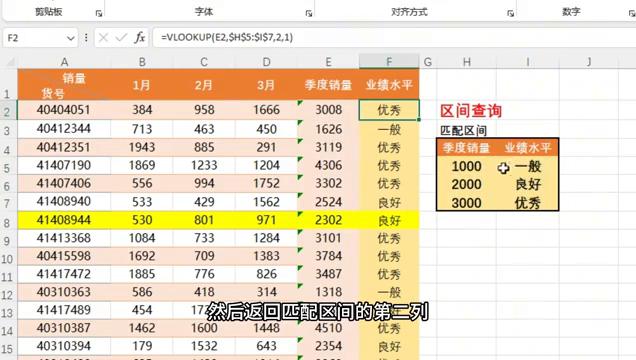Select cell 40310394 in row 15
Viewport: 636px width, 360px height.
pyautogui.click(x=64, y=346)
